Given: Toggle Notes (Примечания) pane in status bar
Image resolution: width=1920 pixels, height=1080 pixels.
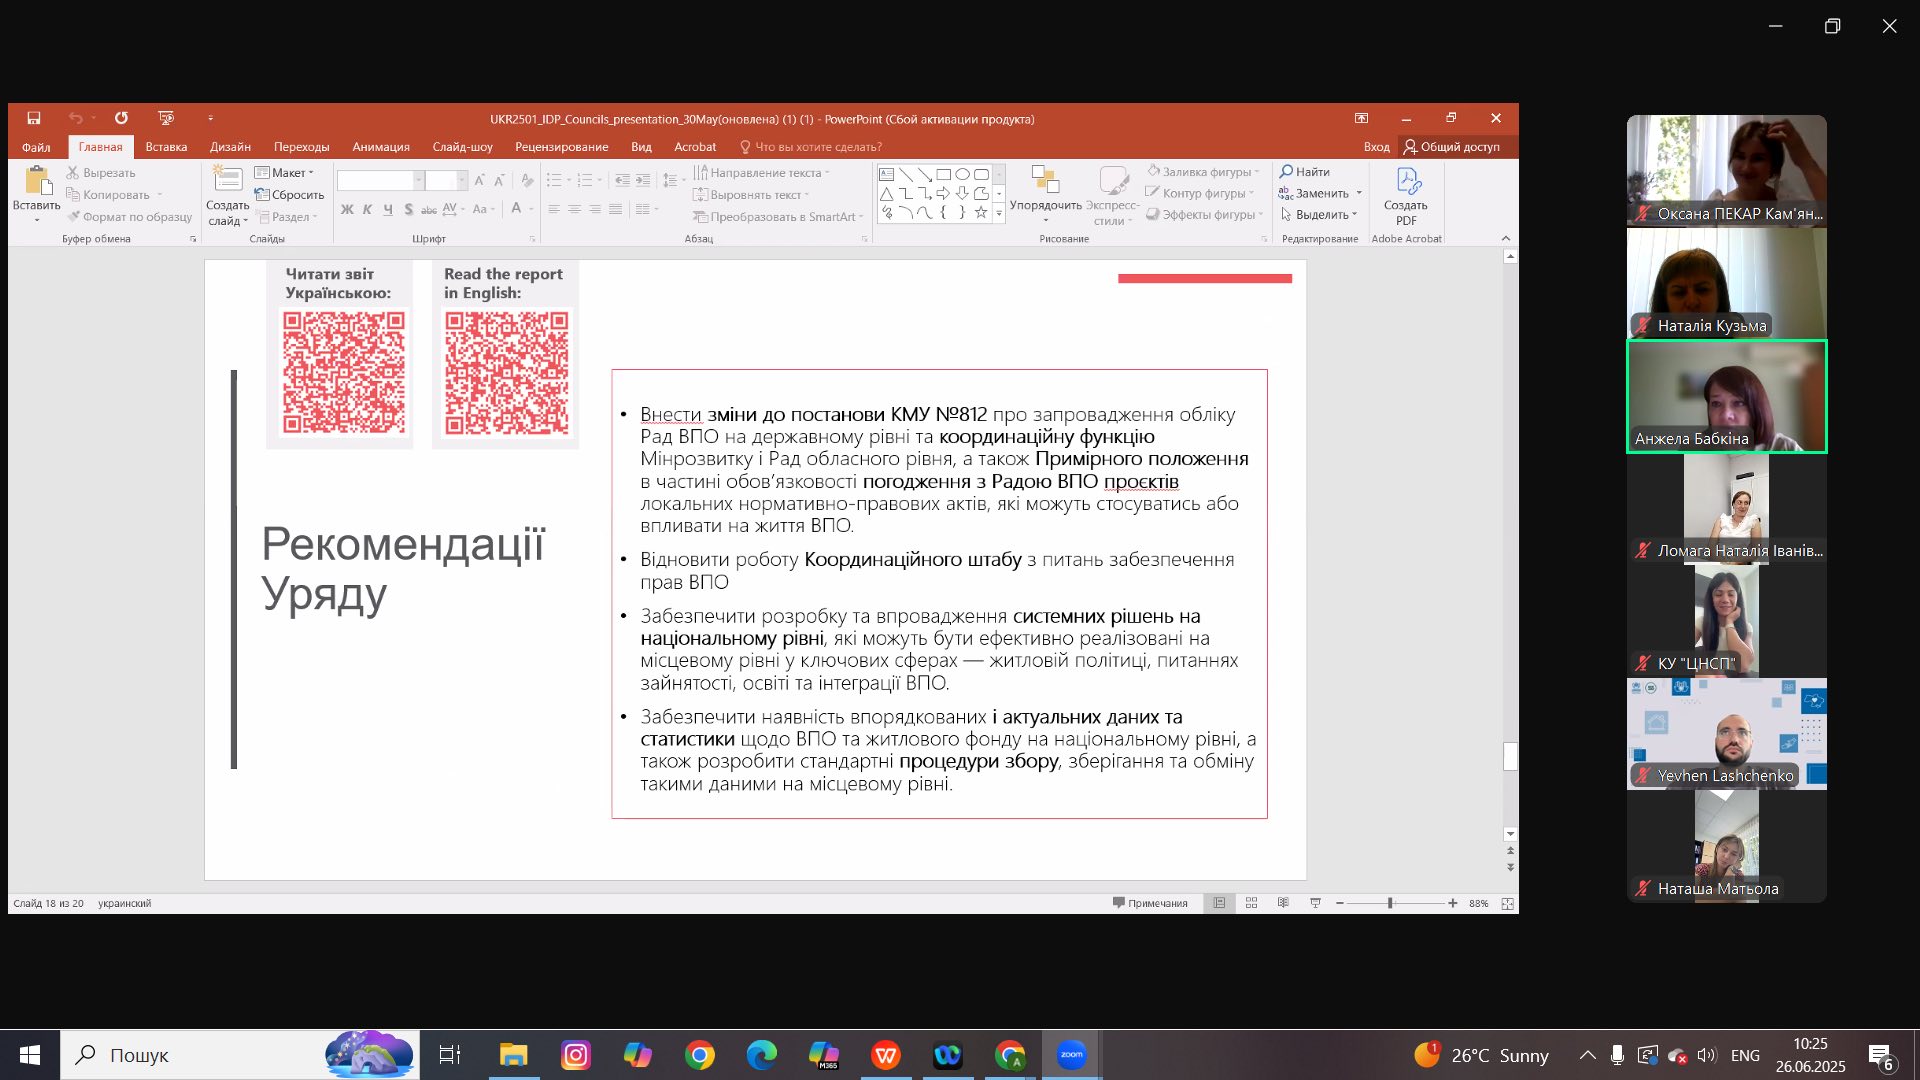Looking at the screenshot, I should tap(1150, 903).
